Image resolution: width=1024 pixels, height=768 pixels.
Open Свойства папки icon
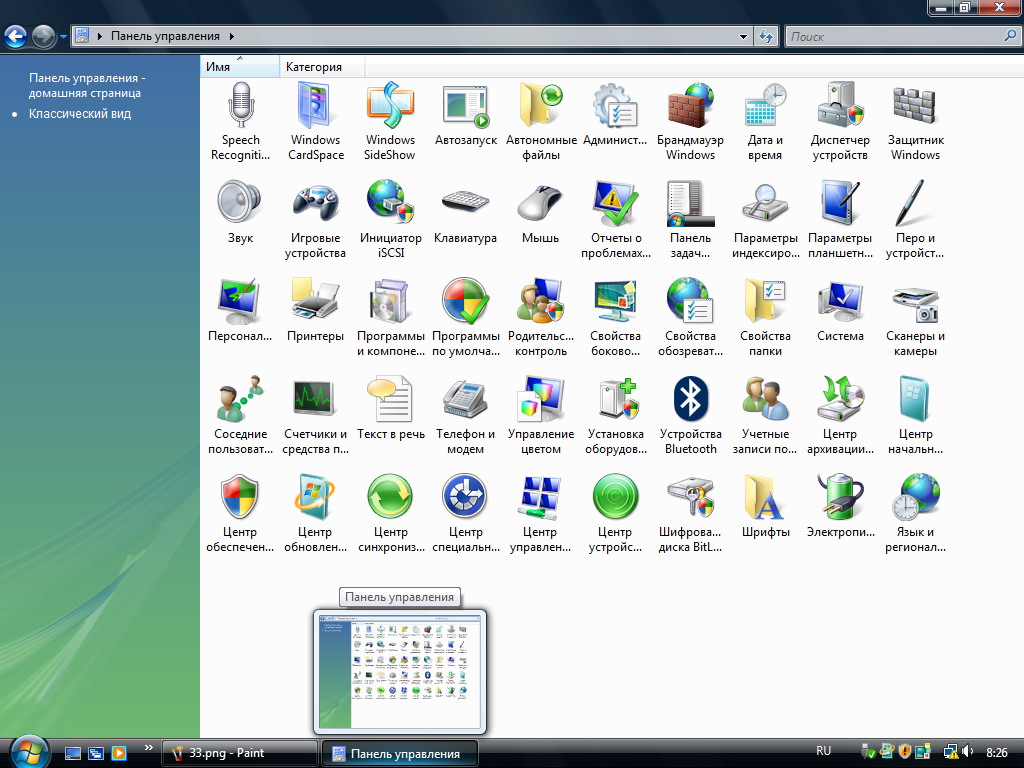(x=765, y=301)
